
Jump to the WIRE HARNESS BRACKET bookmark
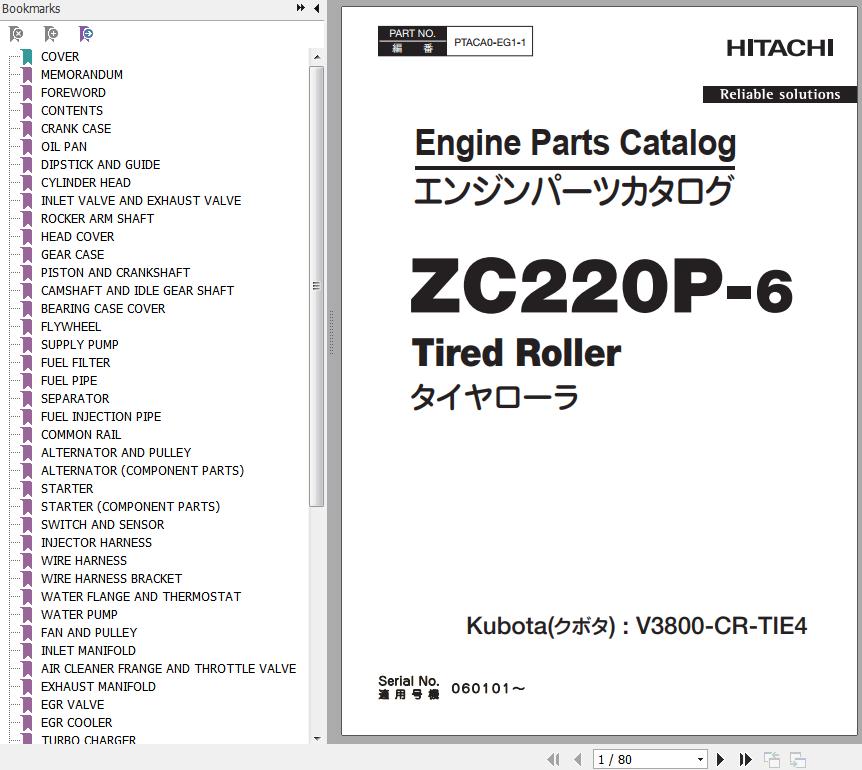(111, 579)
